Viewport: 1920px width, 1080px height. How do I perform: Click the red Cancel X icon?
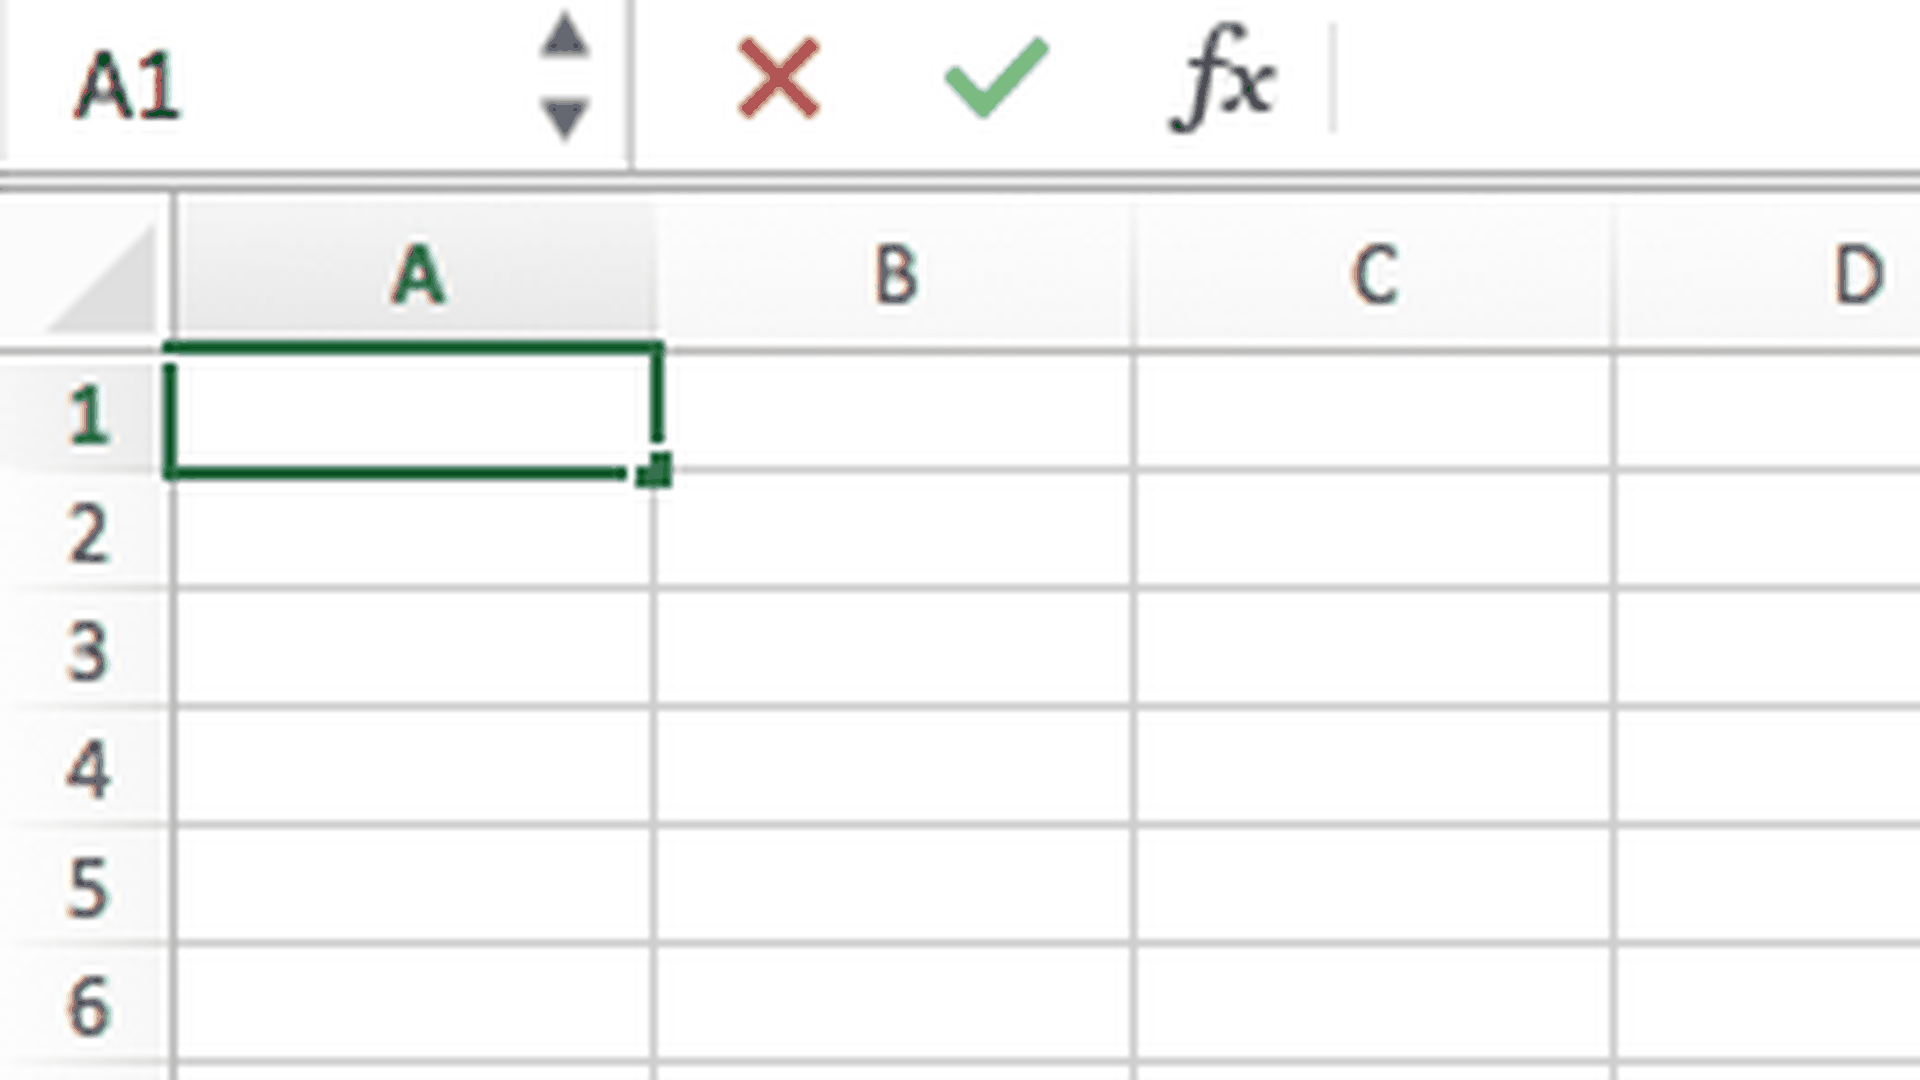coord(778,78)
